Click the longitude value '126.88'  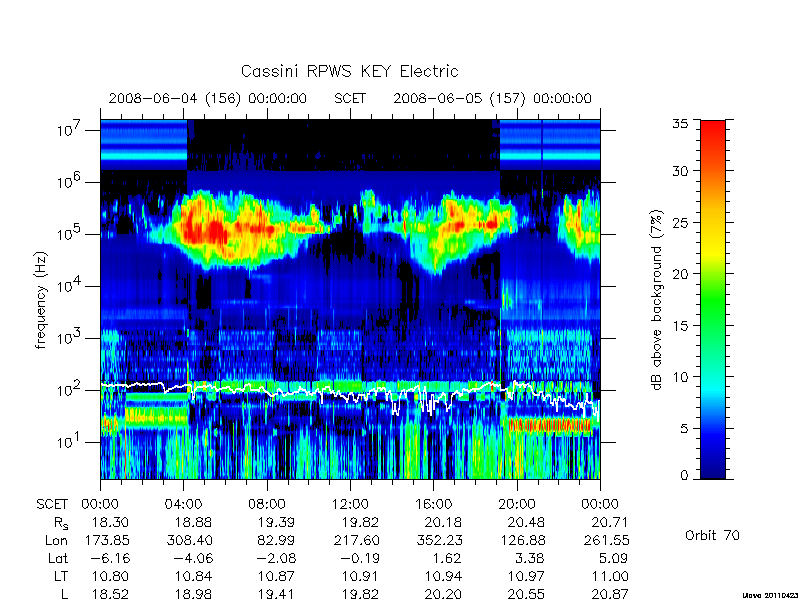coord(523,540)
